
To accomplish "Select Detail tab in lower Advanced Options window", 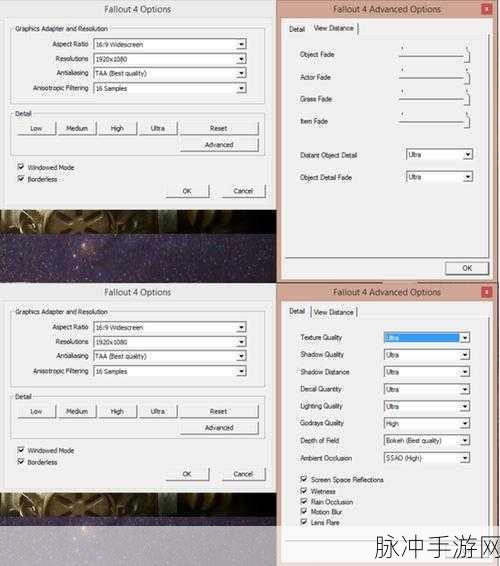I will (x=297, y=311).
